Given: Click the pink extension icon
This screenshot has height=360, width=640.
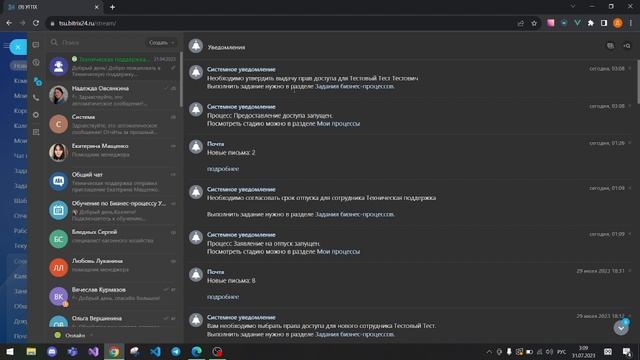Looking at the screenshot, I should point(551,23).
